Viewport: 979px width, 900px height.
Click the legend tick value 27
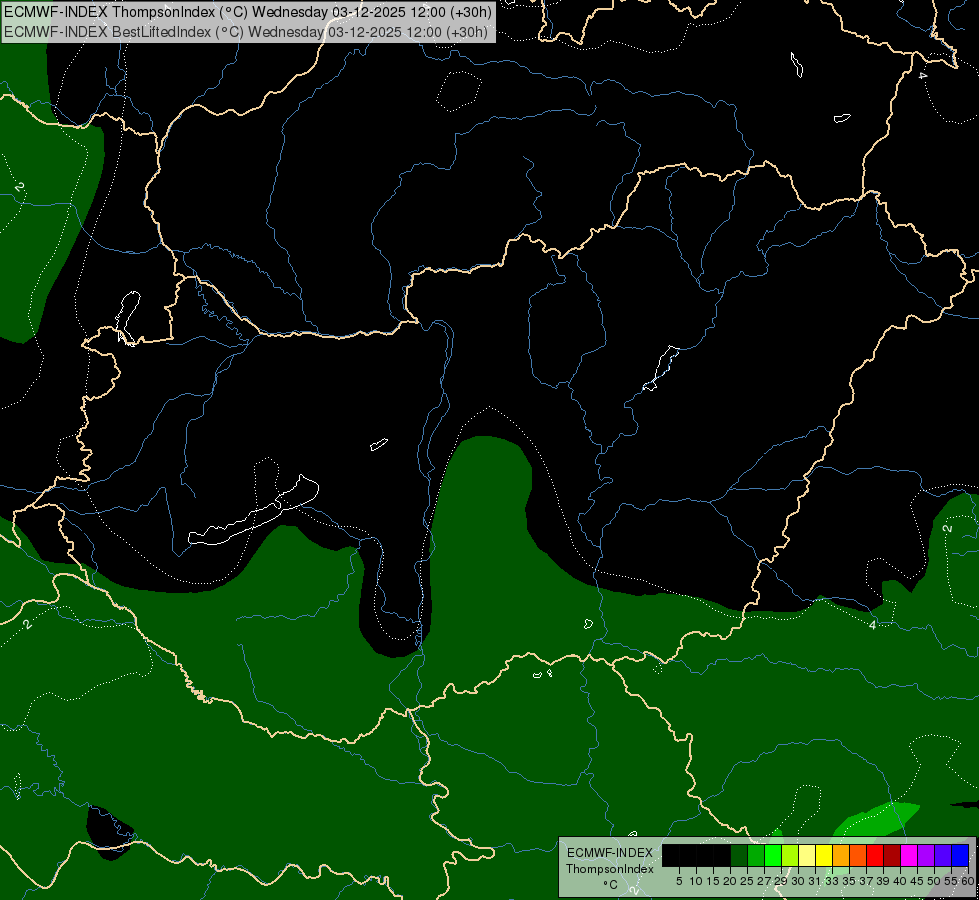[x=764, y=881]
